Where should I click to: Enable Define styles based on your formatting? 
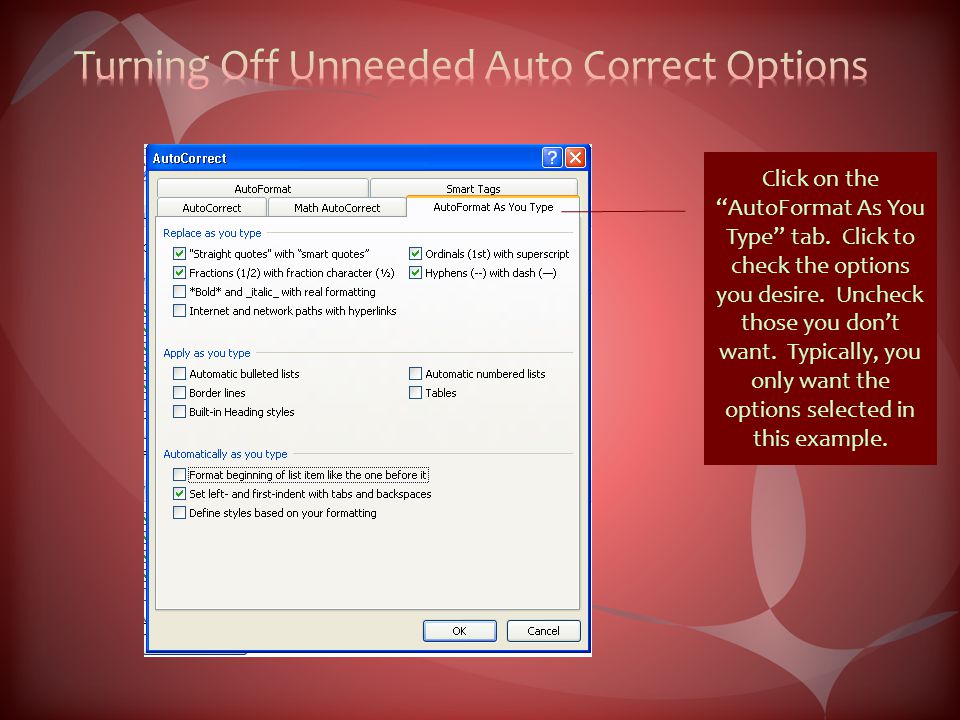click(179, 512)
